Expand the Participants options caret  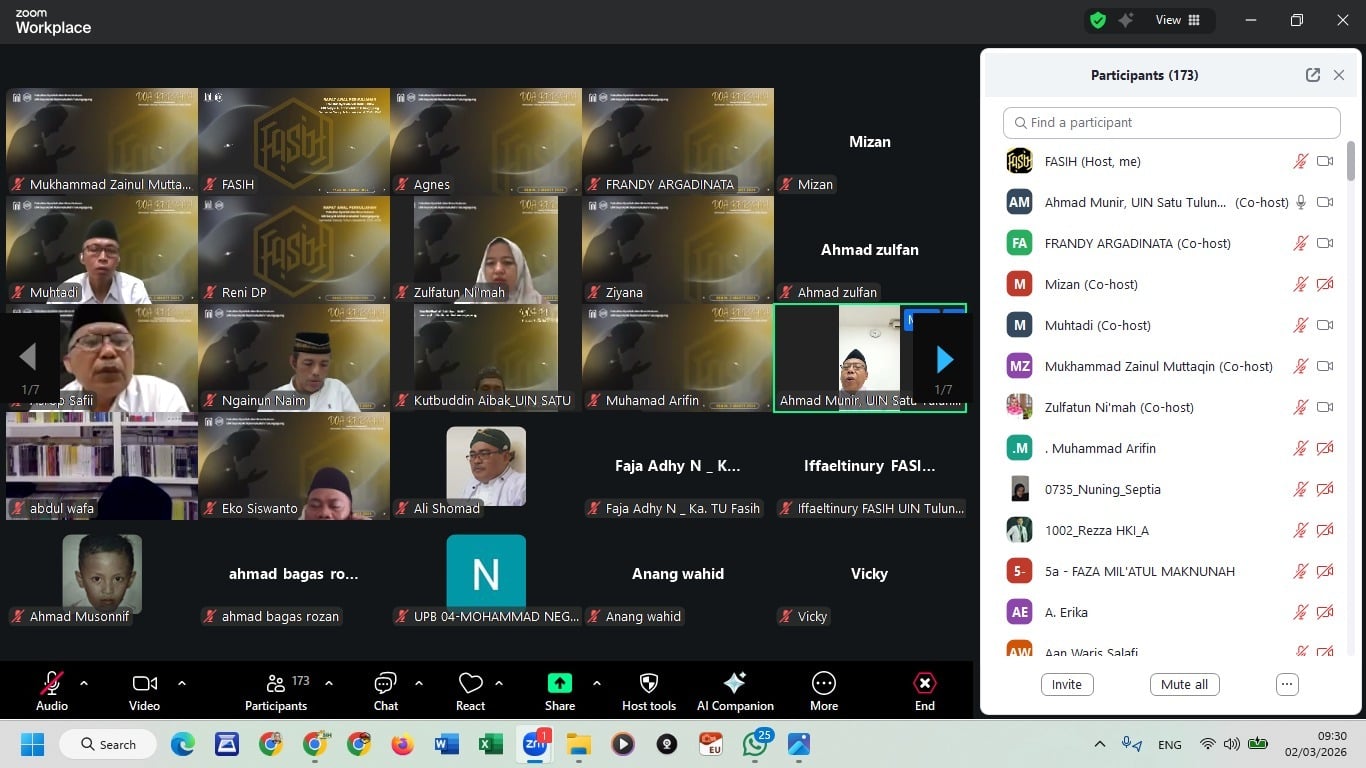click(x=328, y=683)
